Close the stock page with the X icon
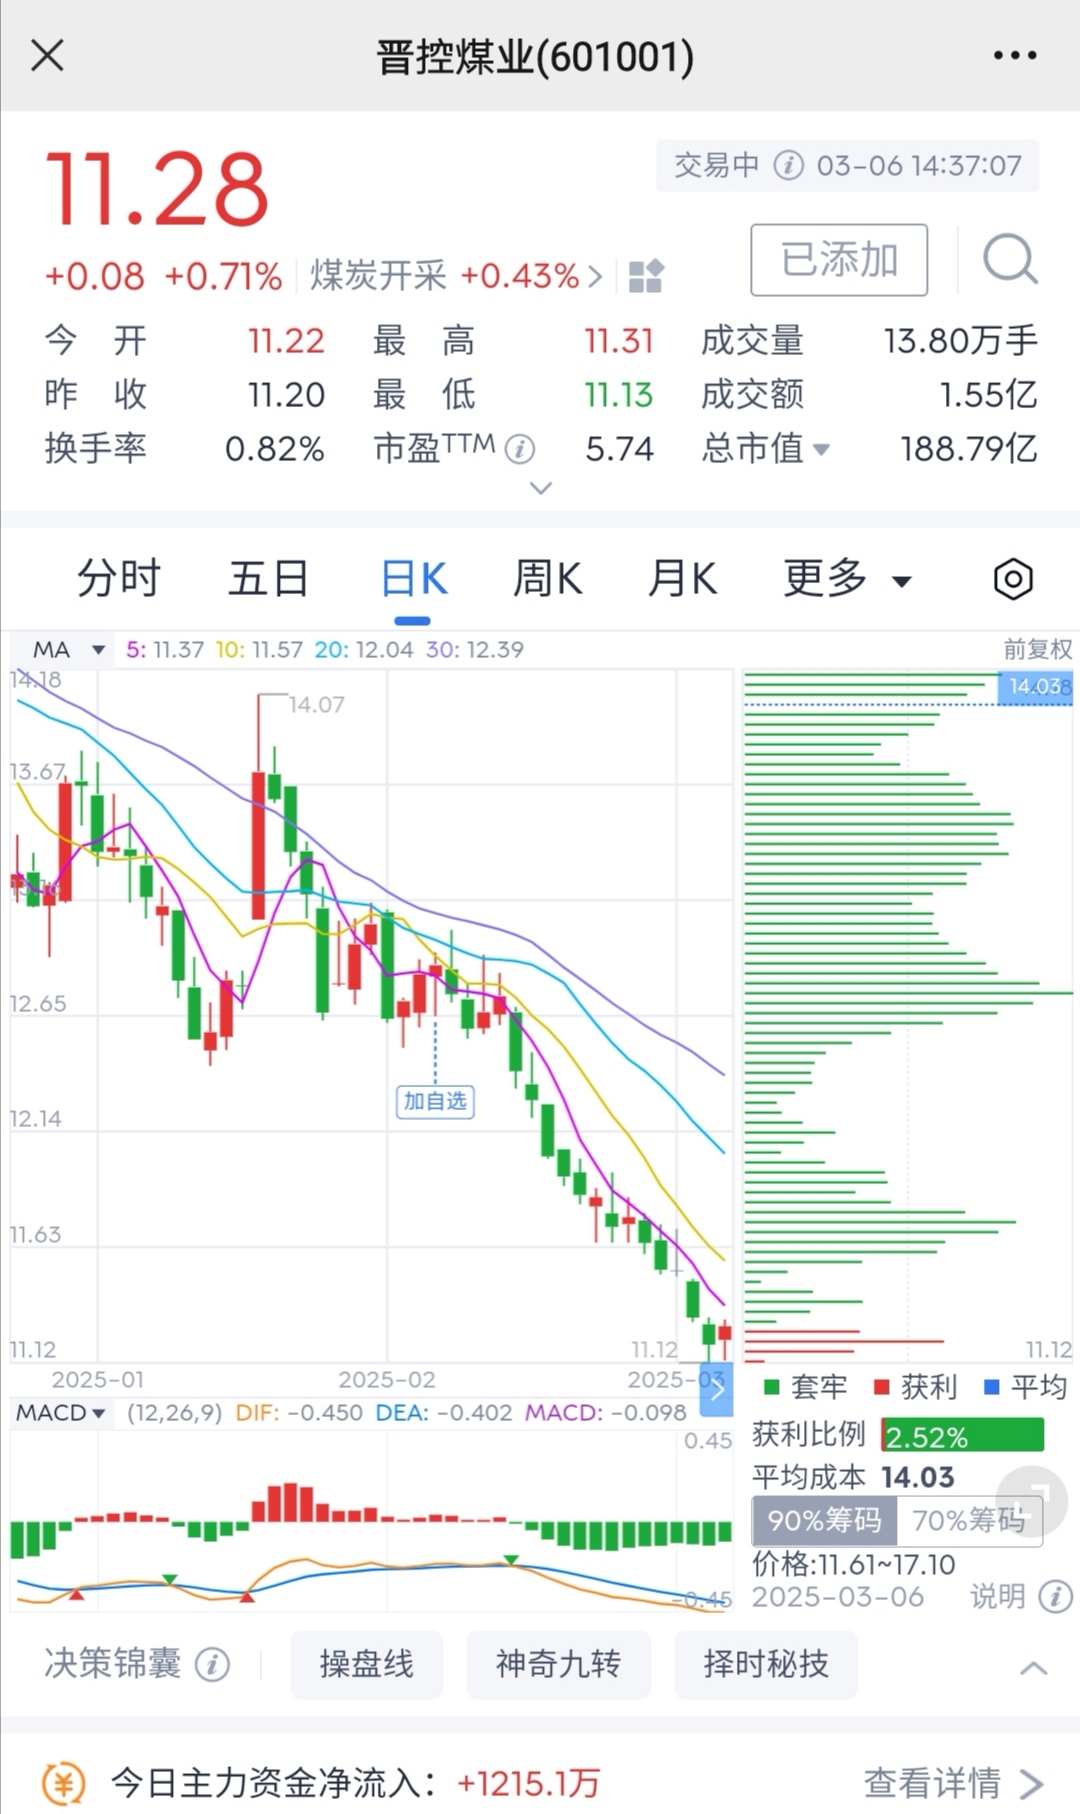 (47, 55)
